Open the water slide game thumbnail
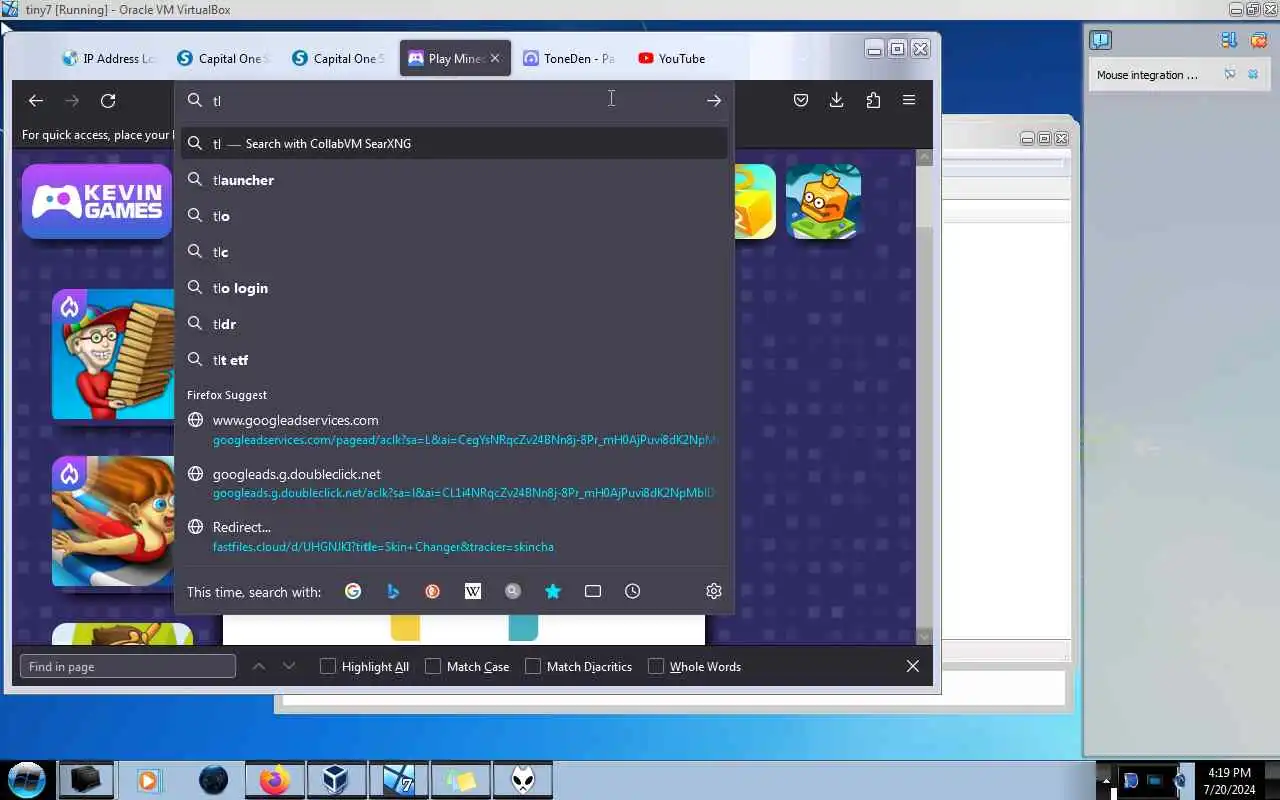Screen dimensions: 1280x800 tap(113, 521)
